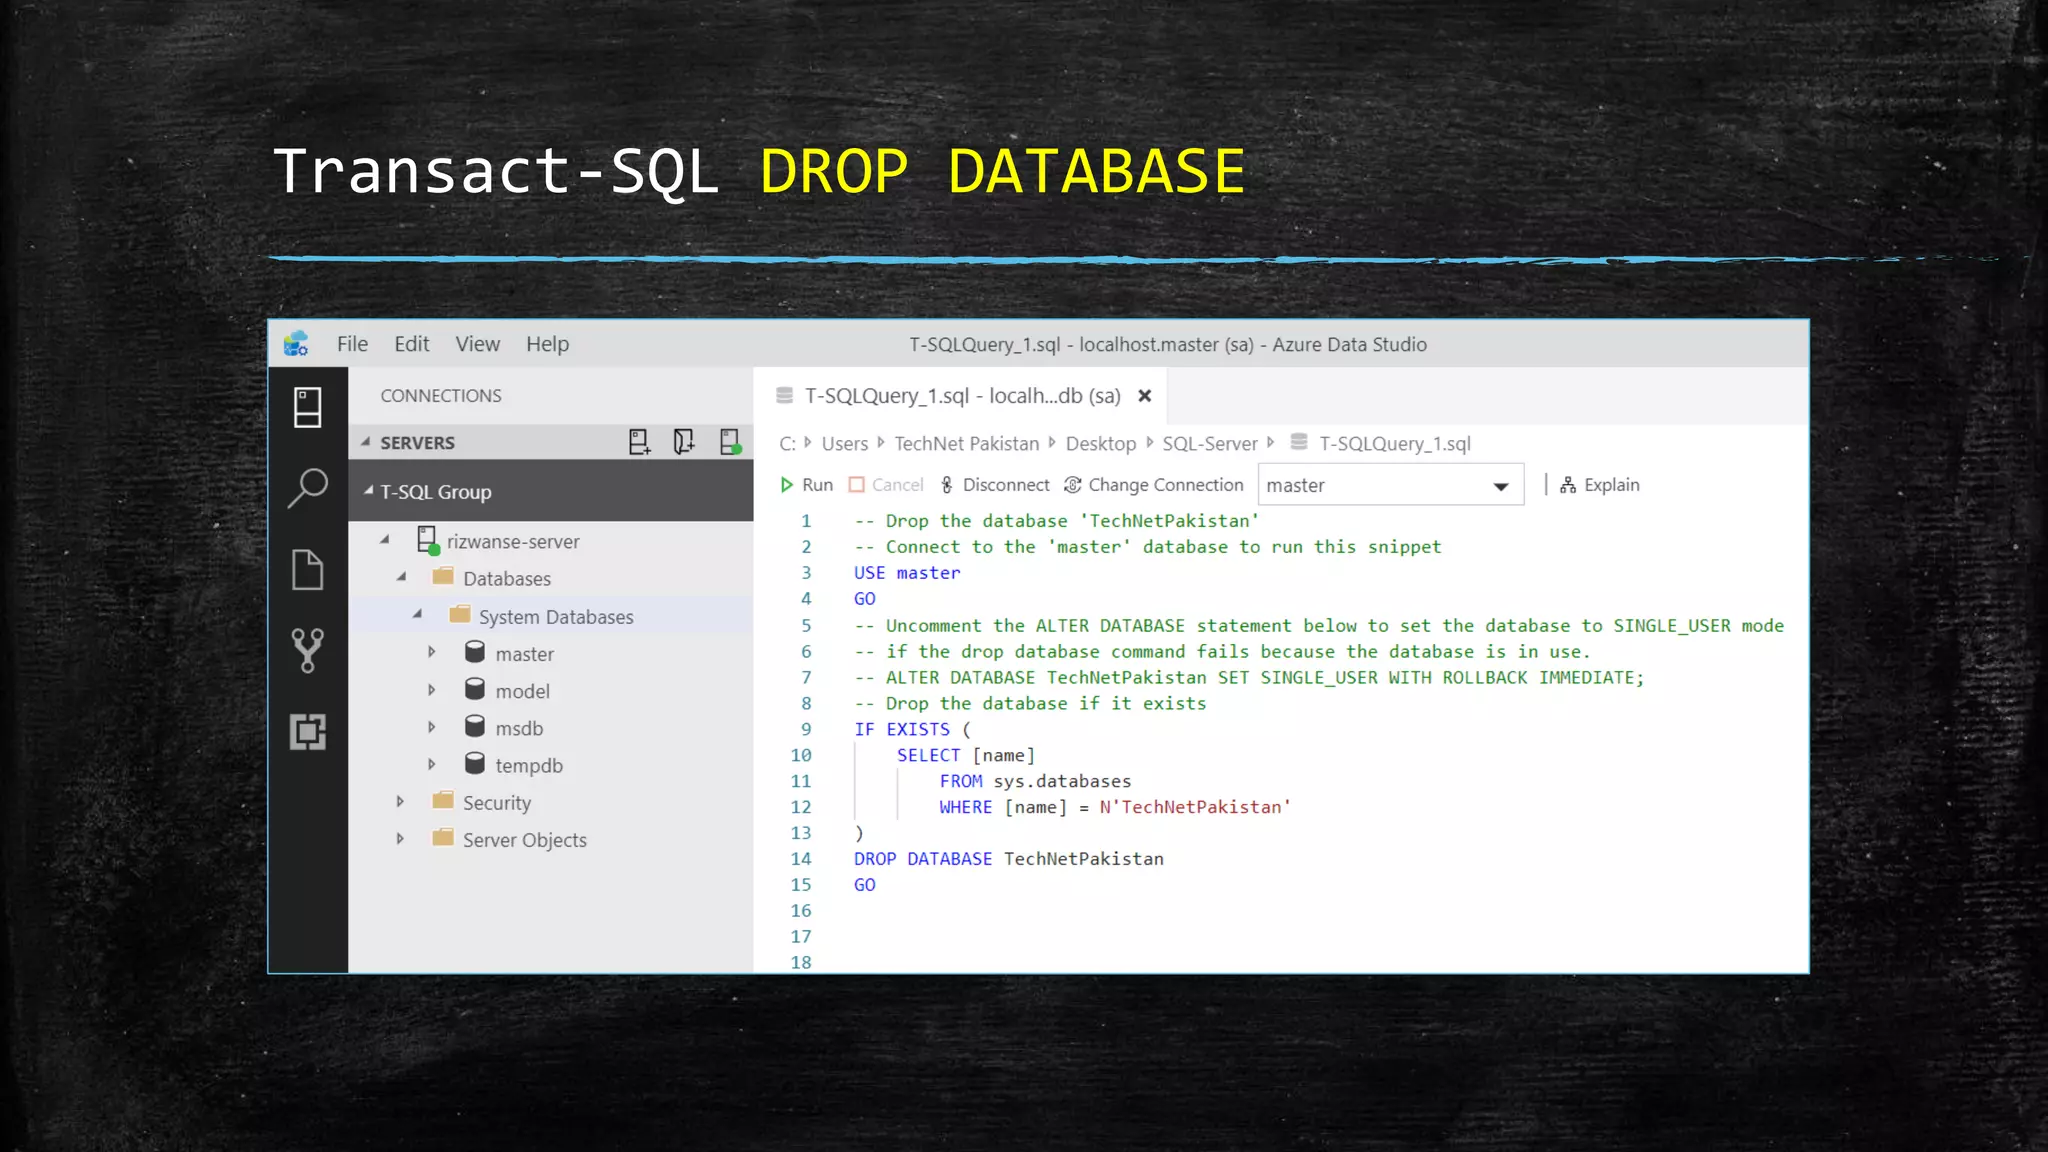Collapse the System Databases folder

point(418,615)
